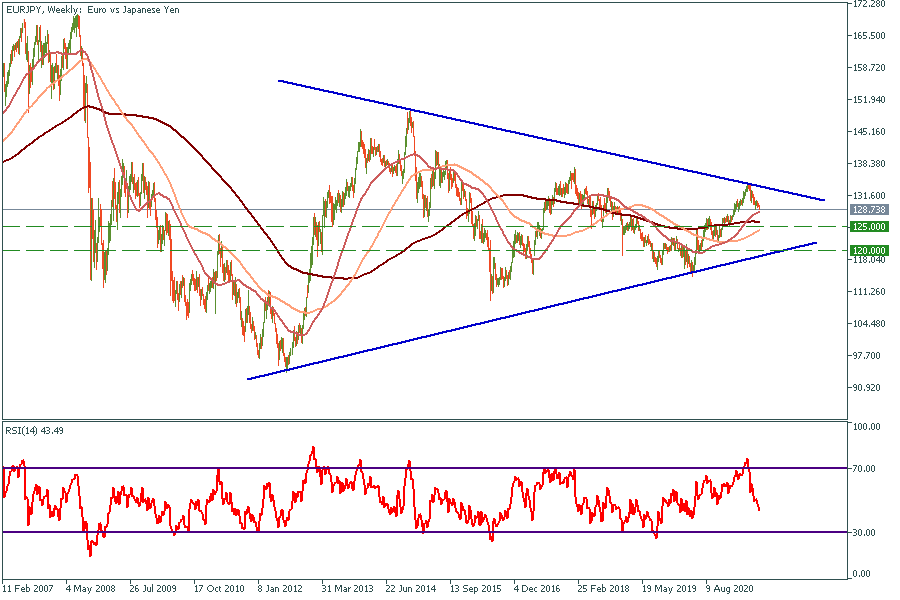Select the RSI(14) 43.49 indicator label
Image resolution: width=900 pixels, height=600 pixels.
(x=38, y=430)
